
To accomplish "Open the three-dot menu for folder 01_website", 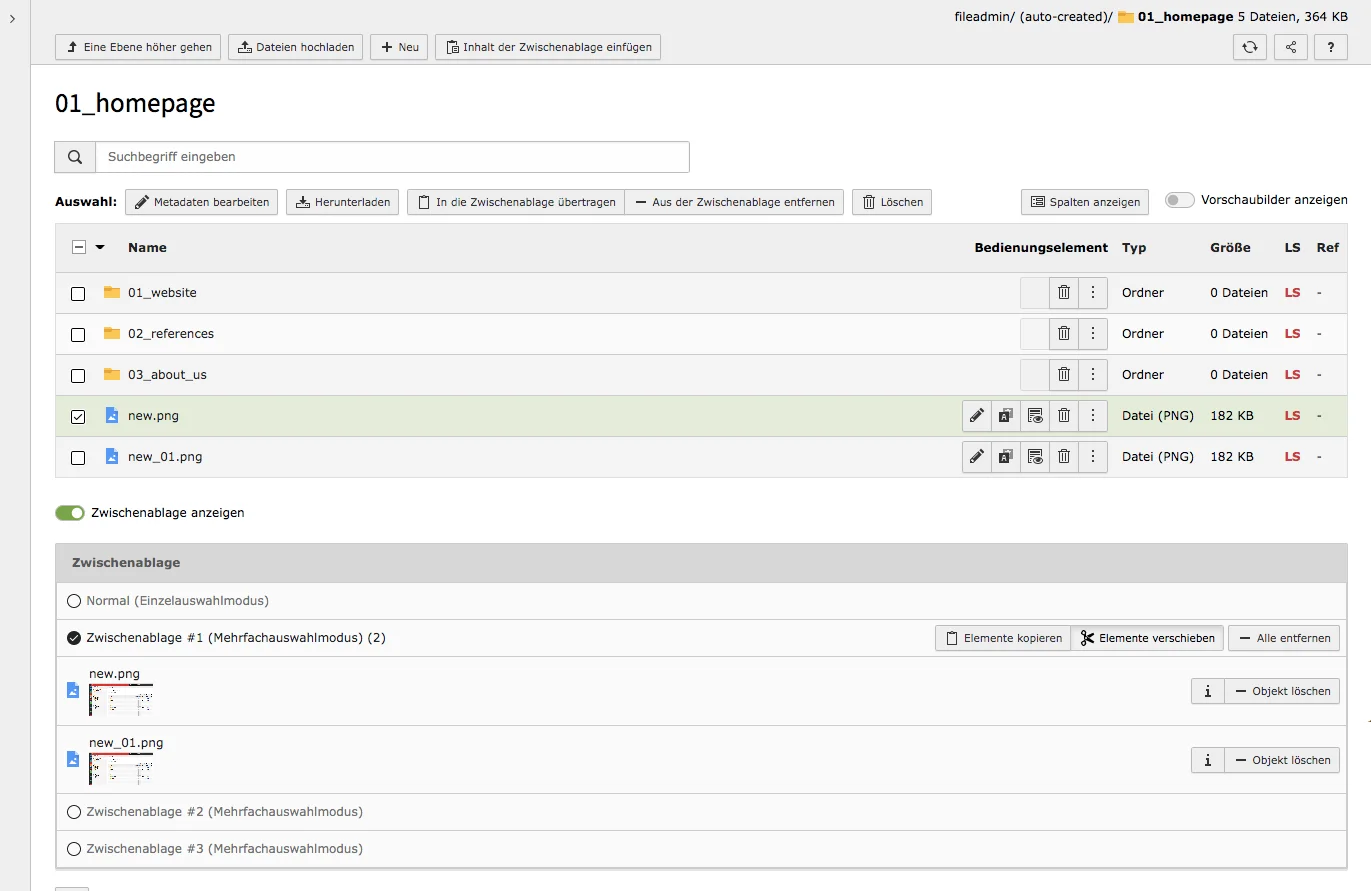I will [x=1092, y=292].
